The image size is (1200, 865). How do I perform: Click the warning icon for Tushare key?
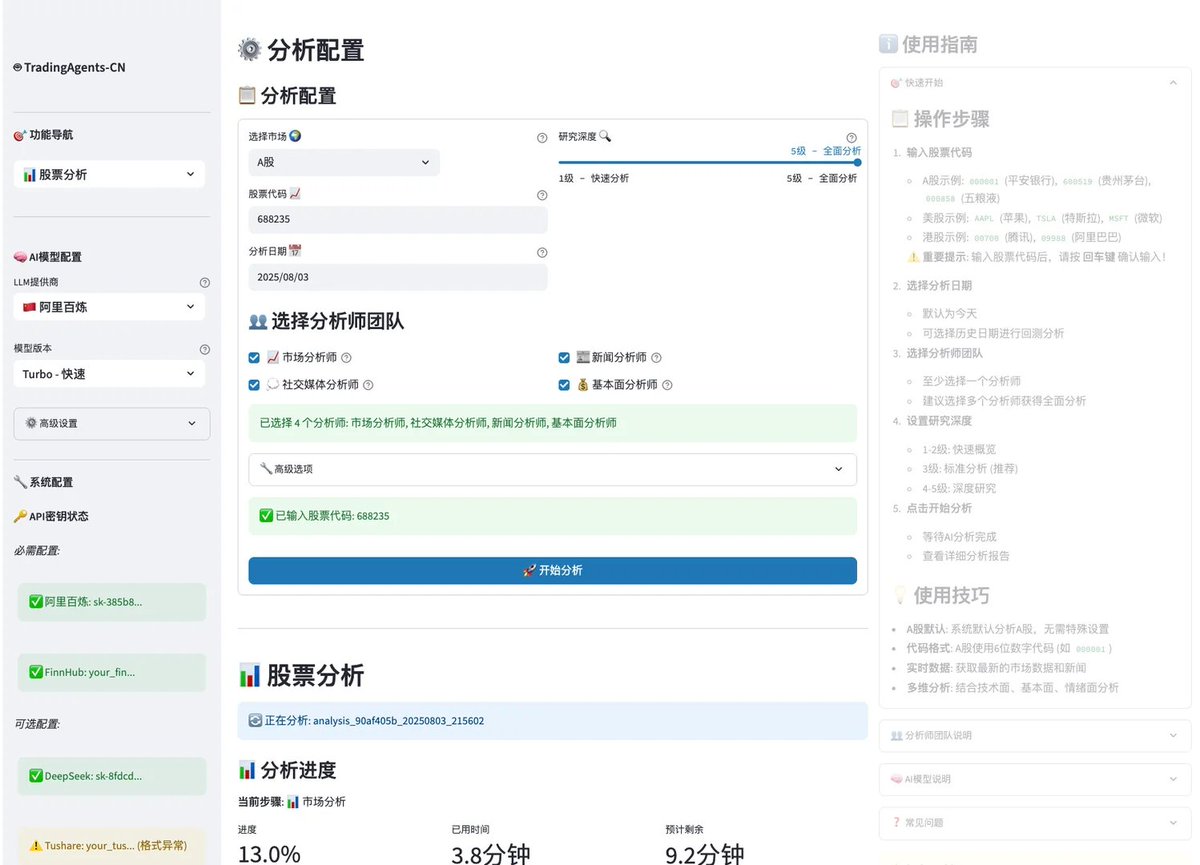(x=36, y=846)
